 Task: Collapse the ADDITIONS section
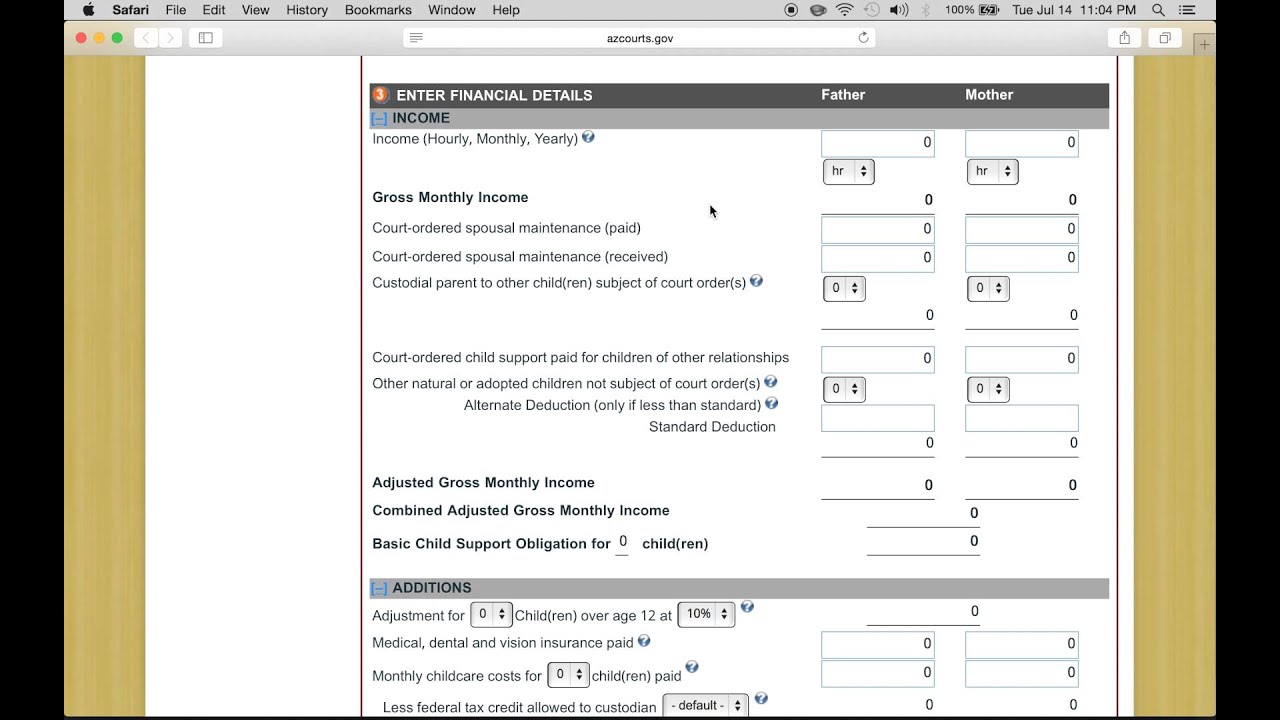[x=379, y=588]
